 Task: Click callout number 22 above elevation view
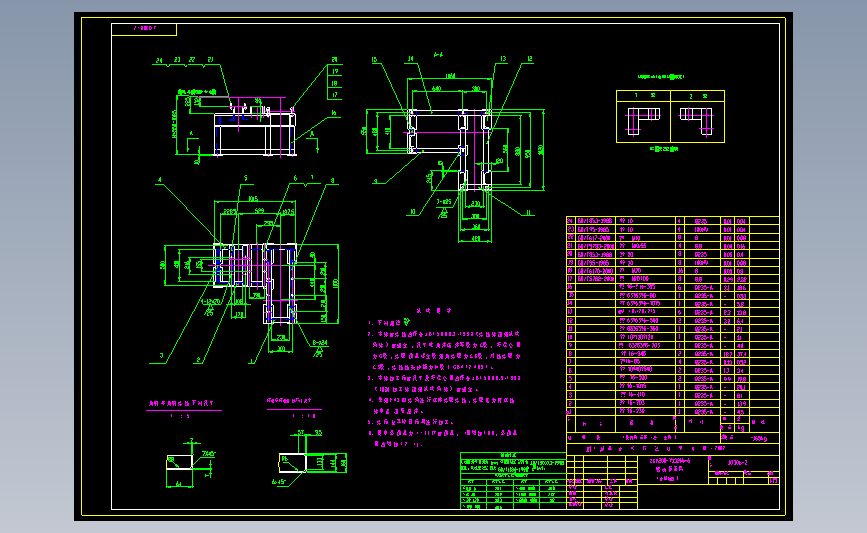192,60
